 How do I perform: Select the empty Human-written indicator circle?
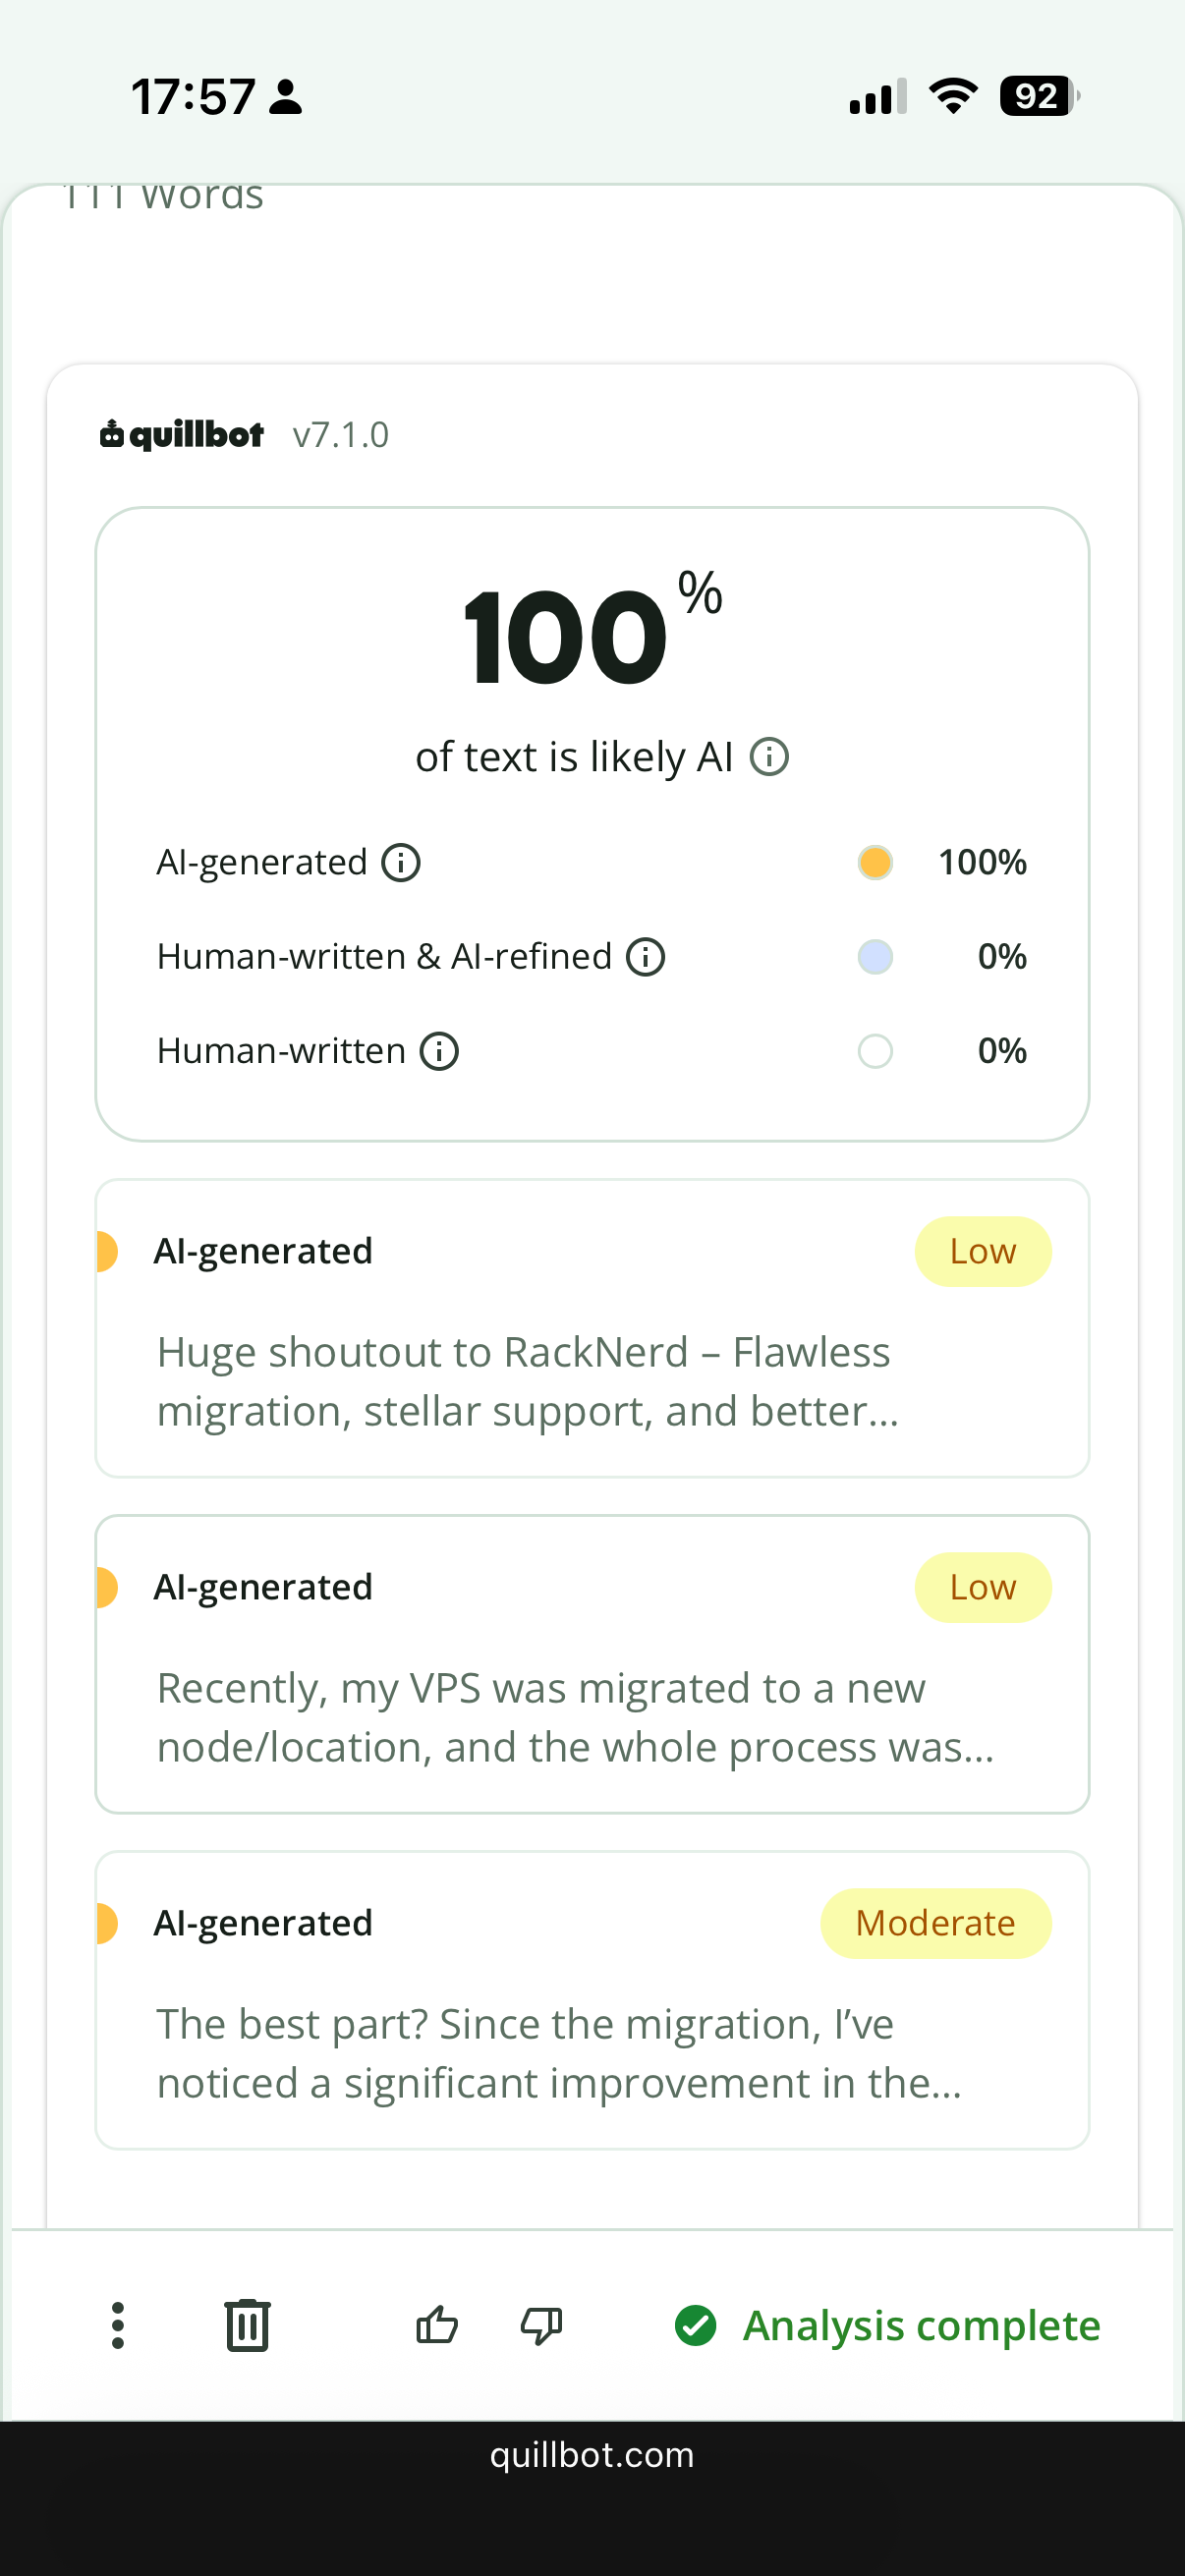coord(875,1051)
